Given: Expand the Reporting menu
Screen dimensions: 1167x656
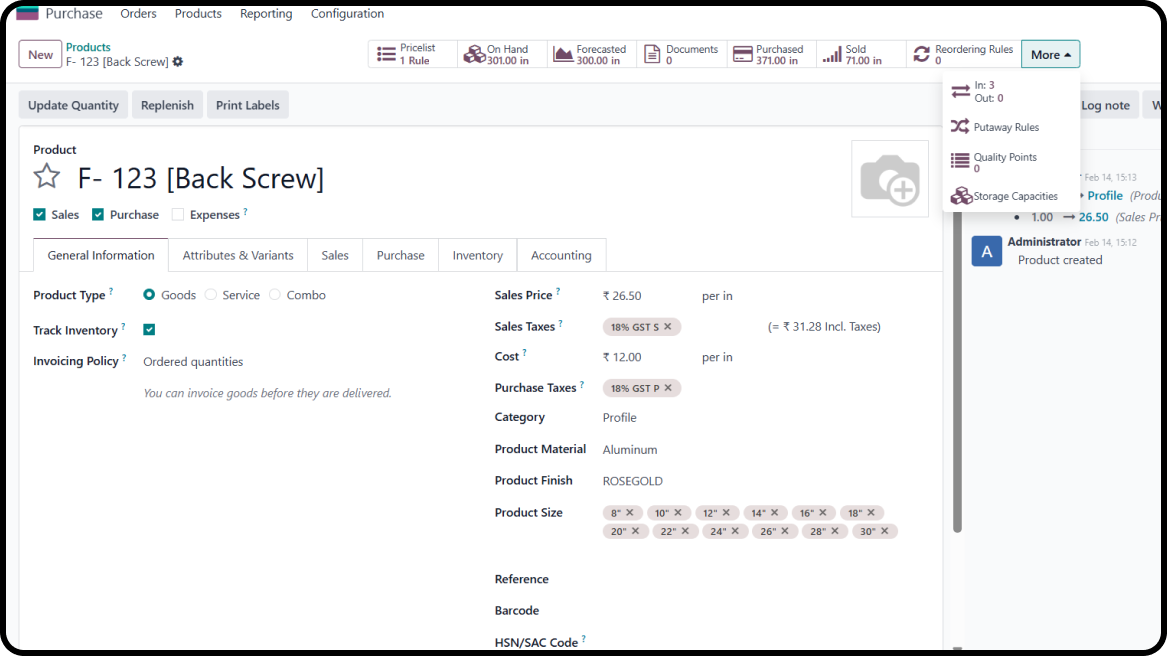Looking at the screenshot, I should (x=266, y=14).
